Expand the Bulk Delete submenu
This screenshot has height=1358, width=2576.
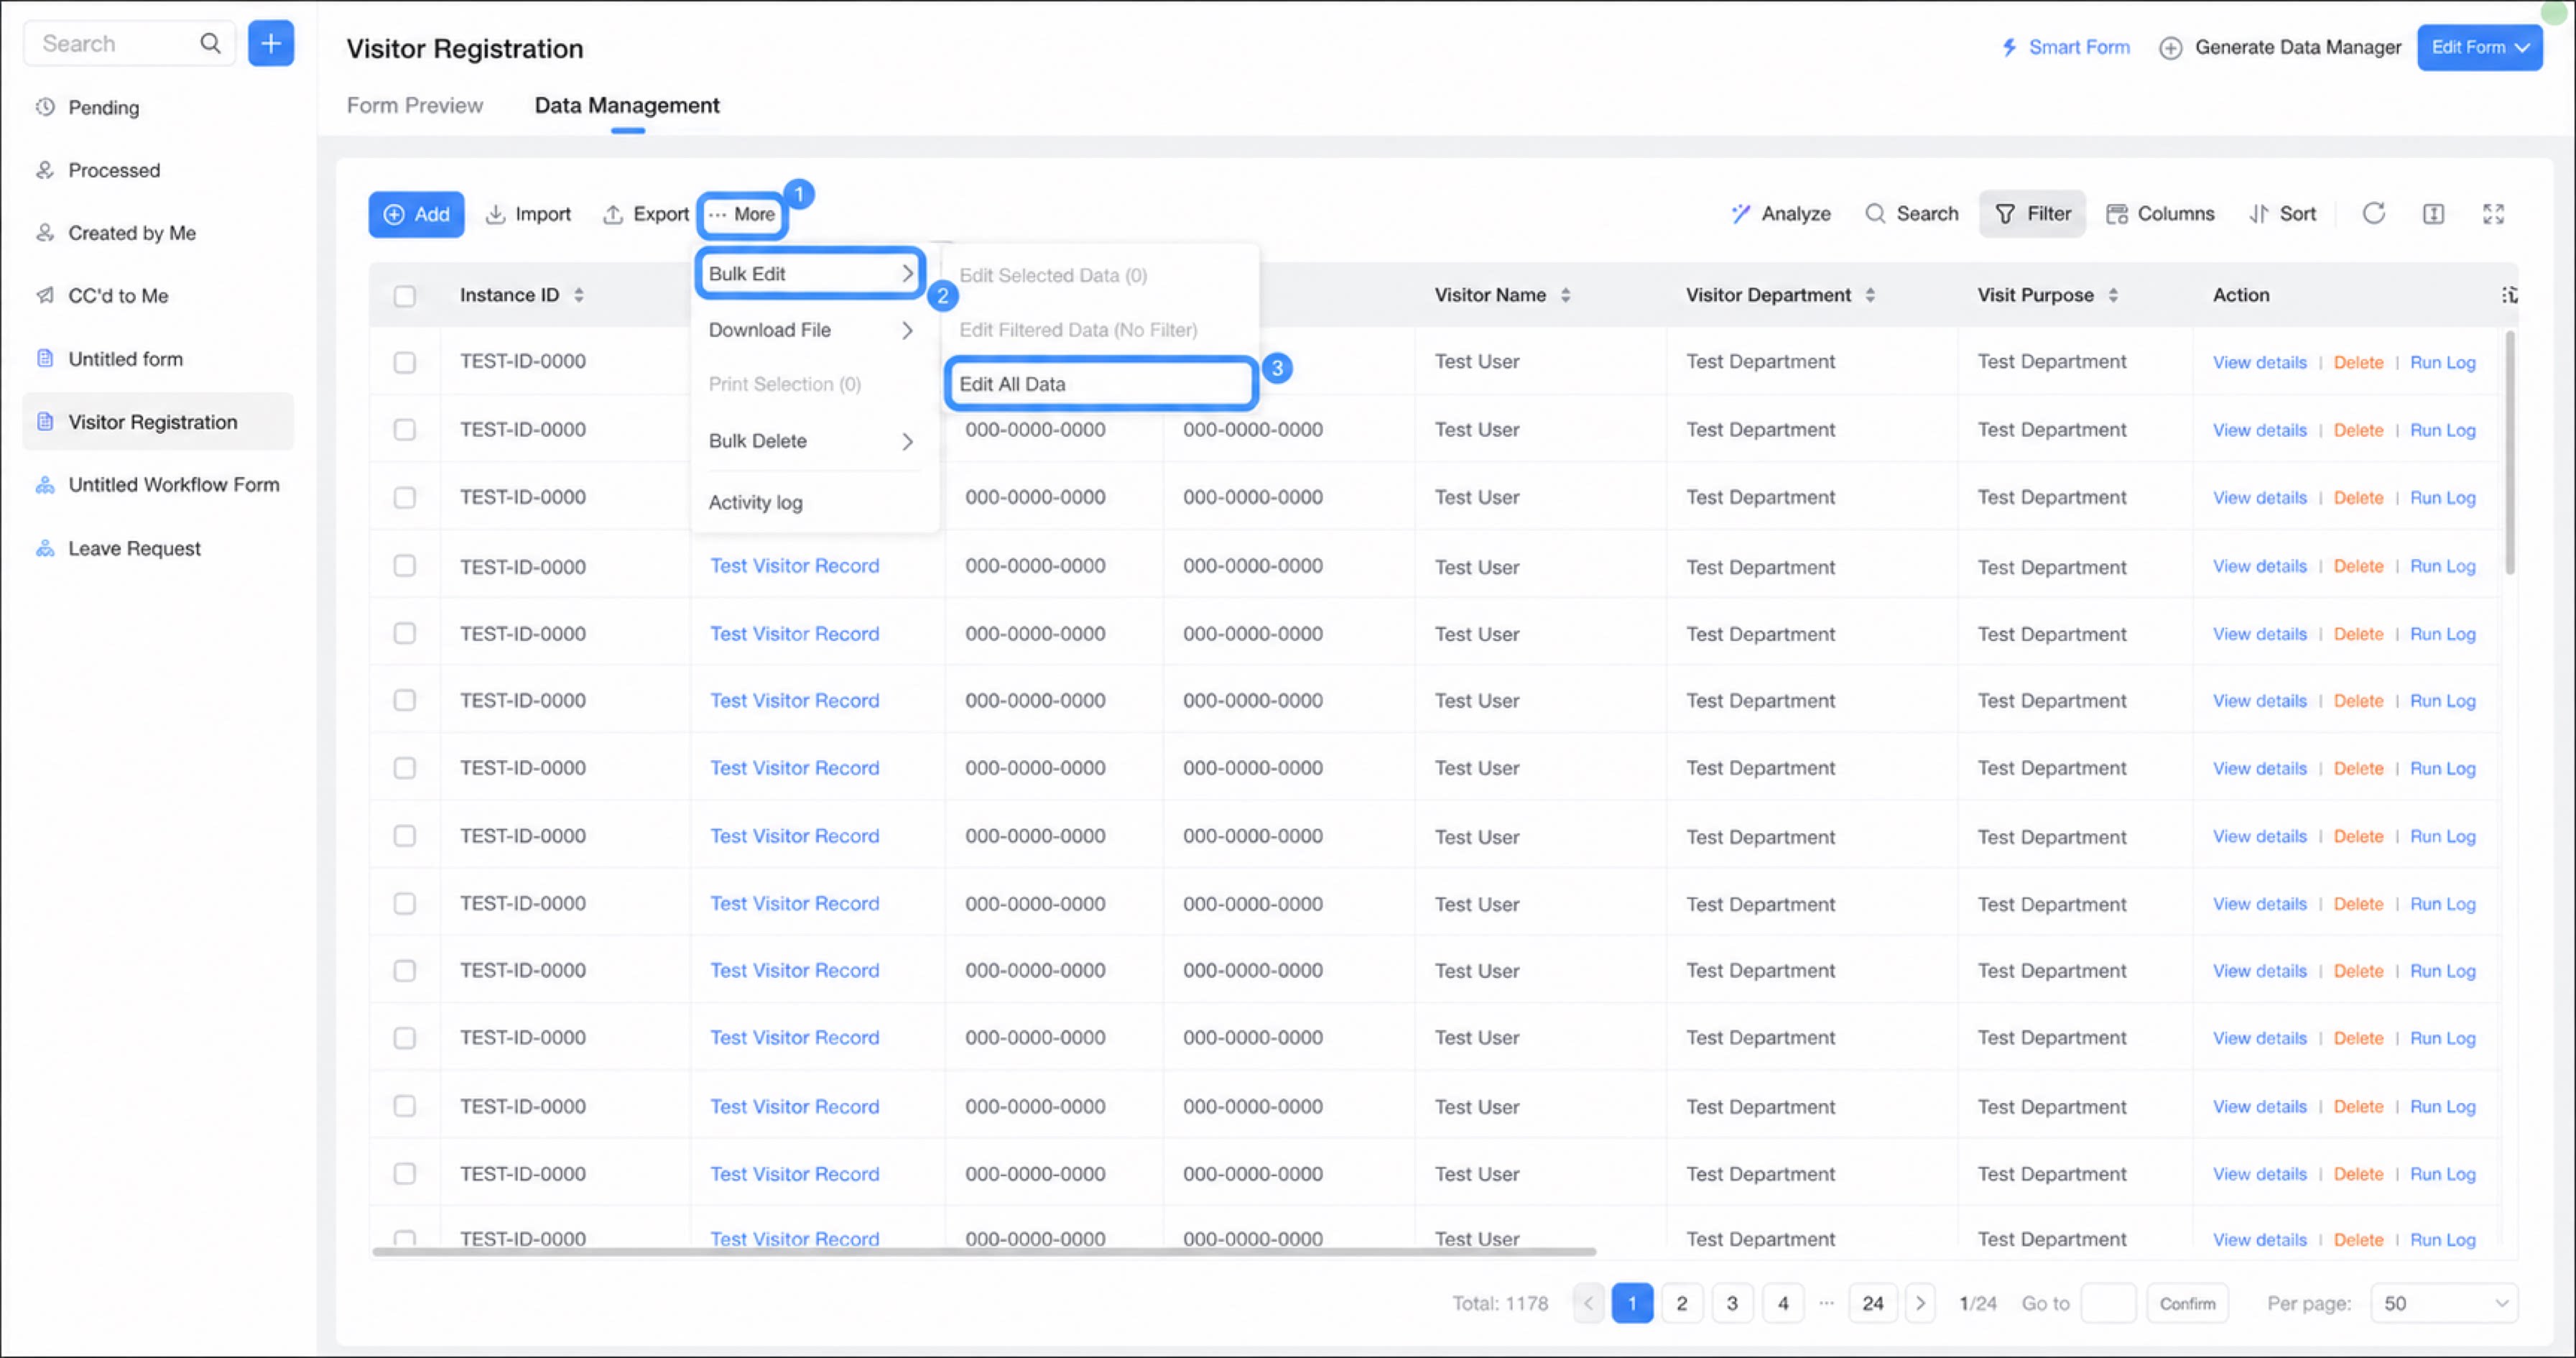click(x=810, y=441)
